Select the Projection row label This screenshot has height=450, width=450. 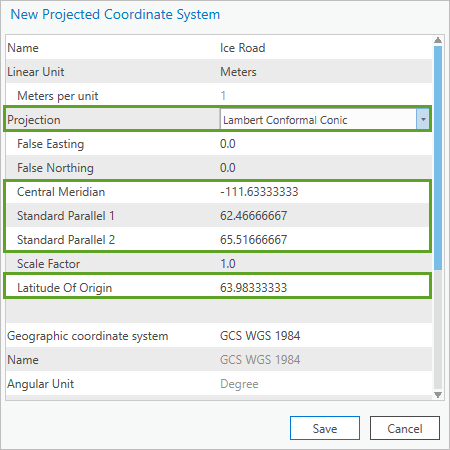pos(34,120)
